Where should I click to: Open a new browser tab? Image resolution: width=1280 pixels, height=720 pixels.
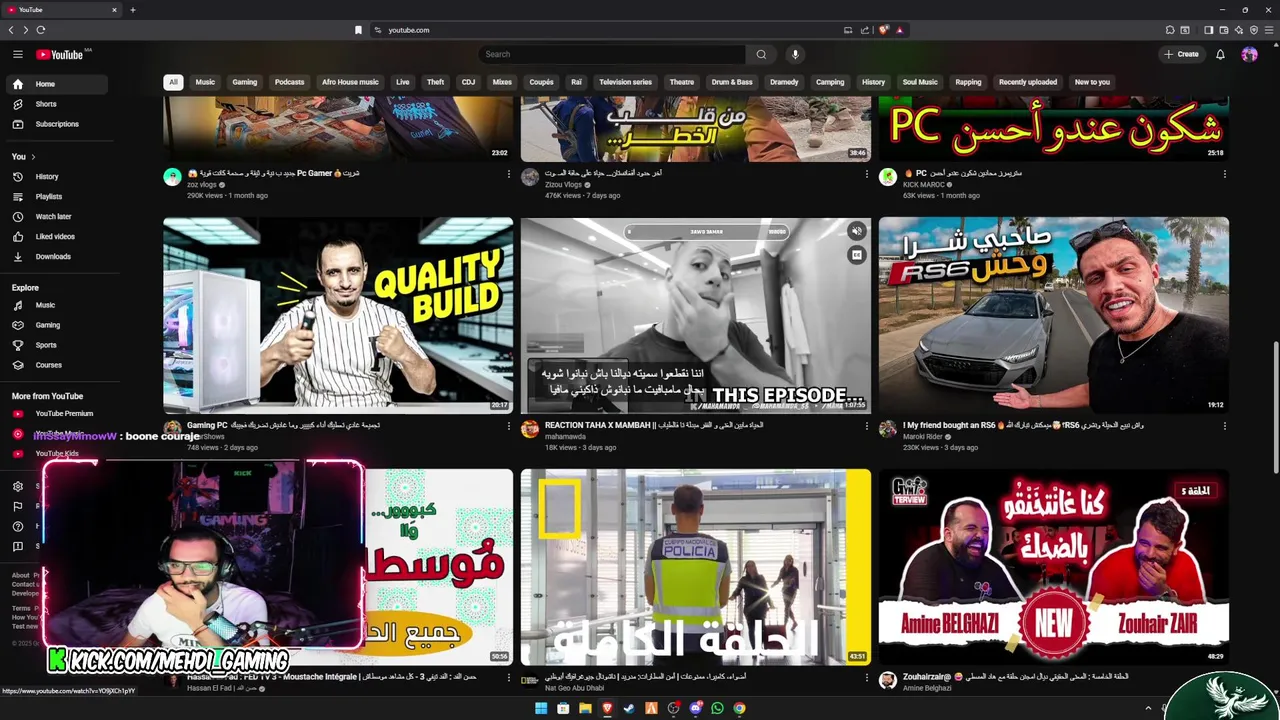click(132, 10)
